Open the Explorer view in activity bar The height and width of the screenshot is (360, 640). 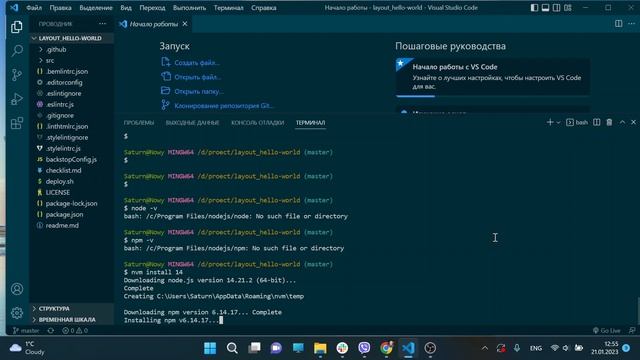coord(17,27)
